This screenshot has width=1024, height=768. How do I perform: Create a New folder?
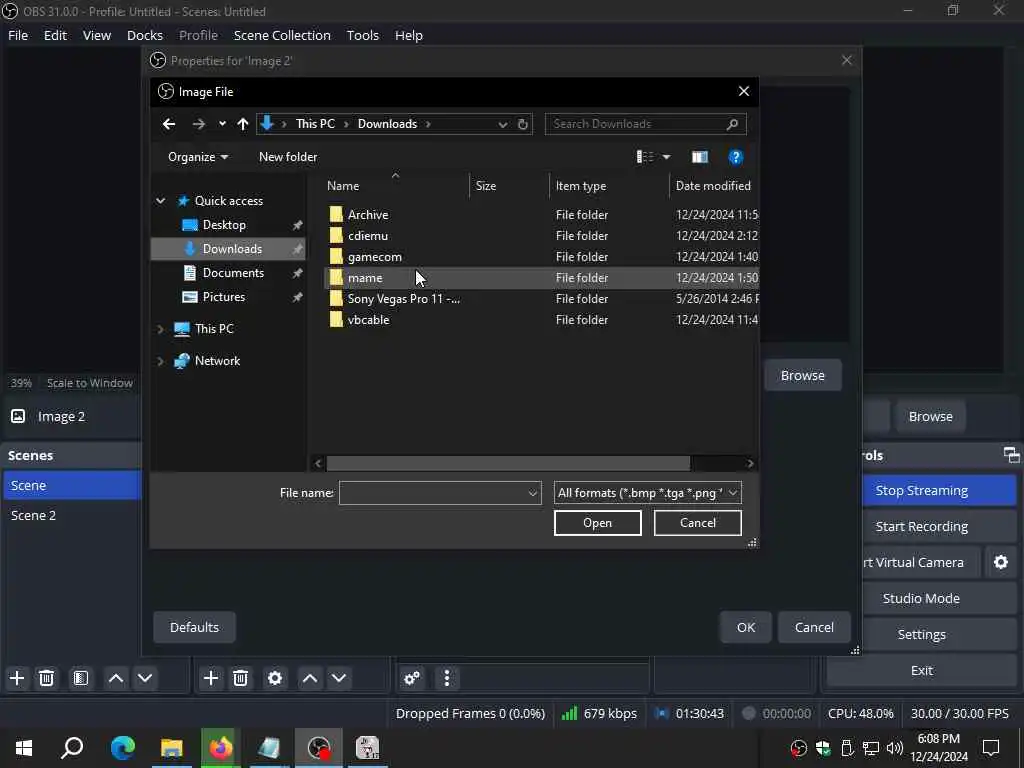(288, 157)
